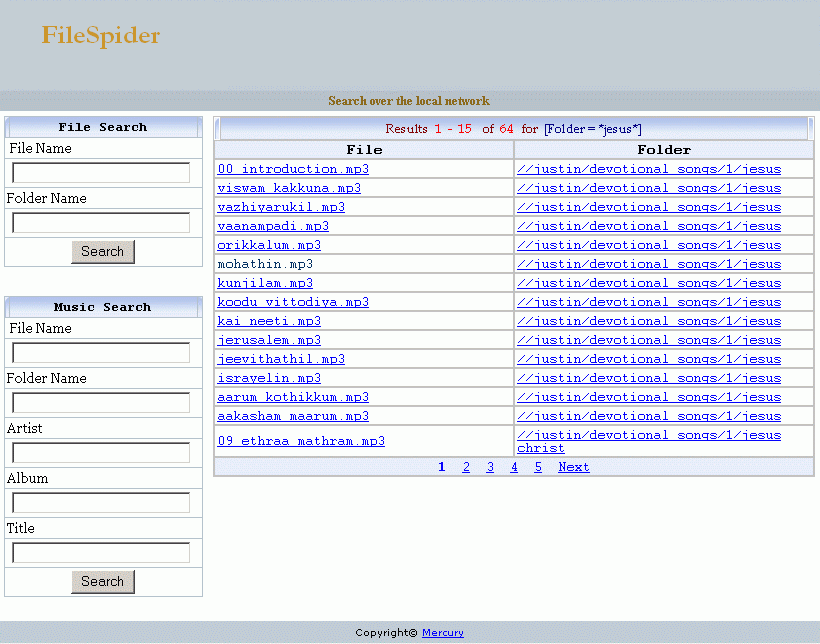Click the FileSpider logo text
Viewport: 820px width, 644px height.
101,36
